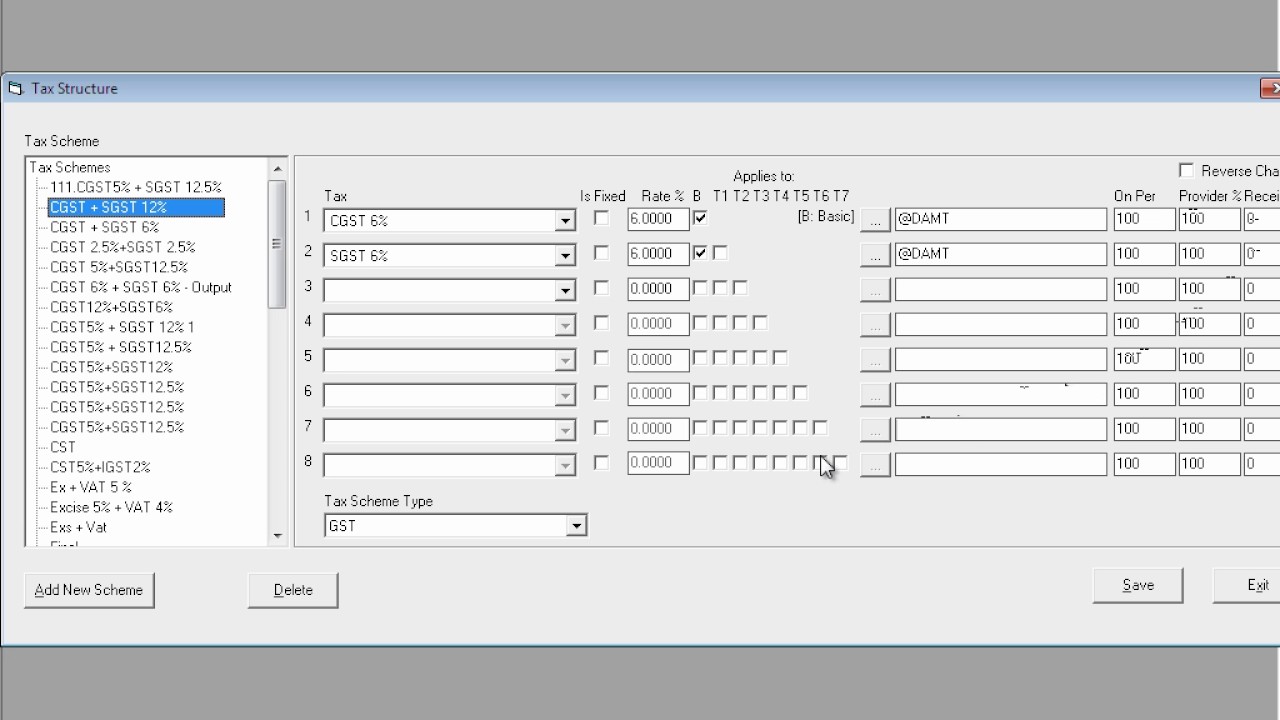Open the Tax dropdown showing SGST 6%
This screenshot has height=720, width=1280.
[x=565, y=256]
